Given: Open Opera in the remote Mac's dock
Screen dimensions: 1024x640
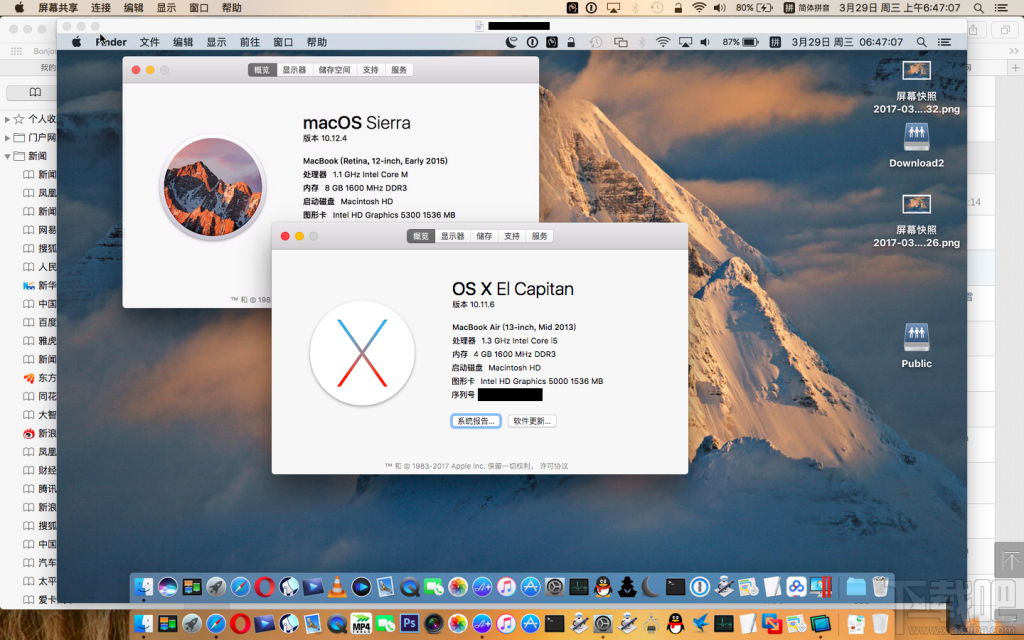Looking at the screenshot, I should pyautogui.click(x=264, y=587).
